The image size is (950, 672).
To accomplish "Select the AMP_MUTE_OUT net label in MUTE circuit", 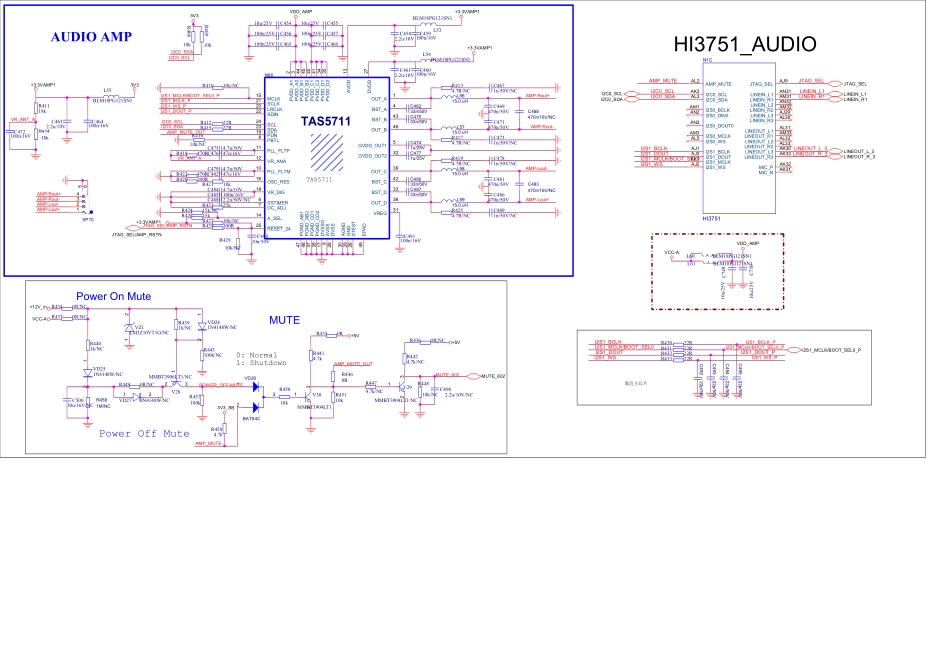I will coord(352,364).
